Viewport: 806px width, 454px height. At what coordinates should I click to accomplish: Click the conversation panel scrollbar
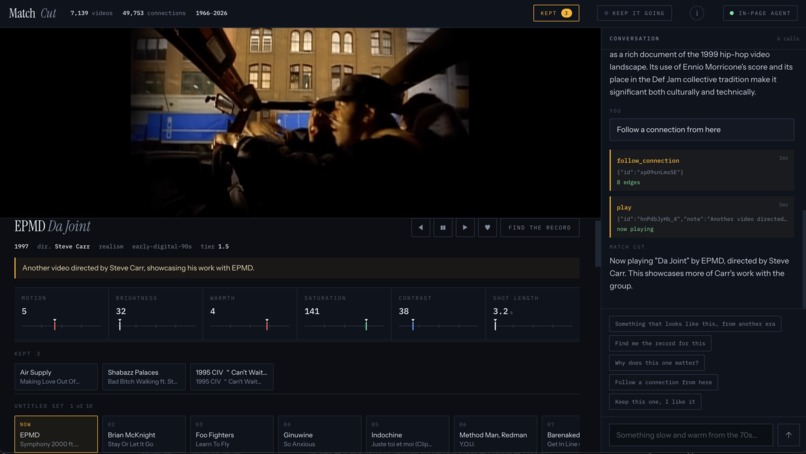804,260
